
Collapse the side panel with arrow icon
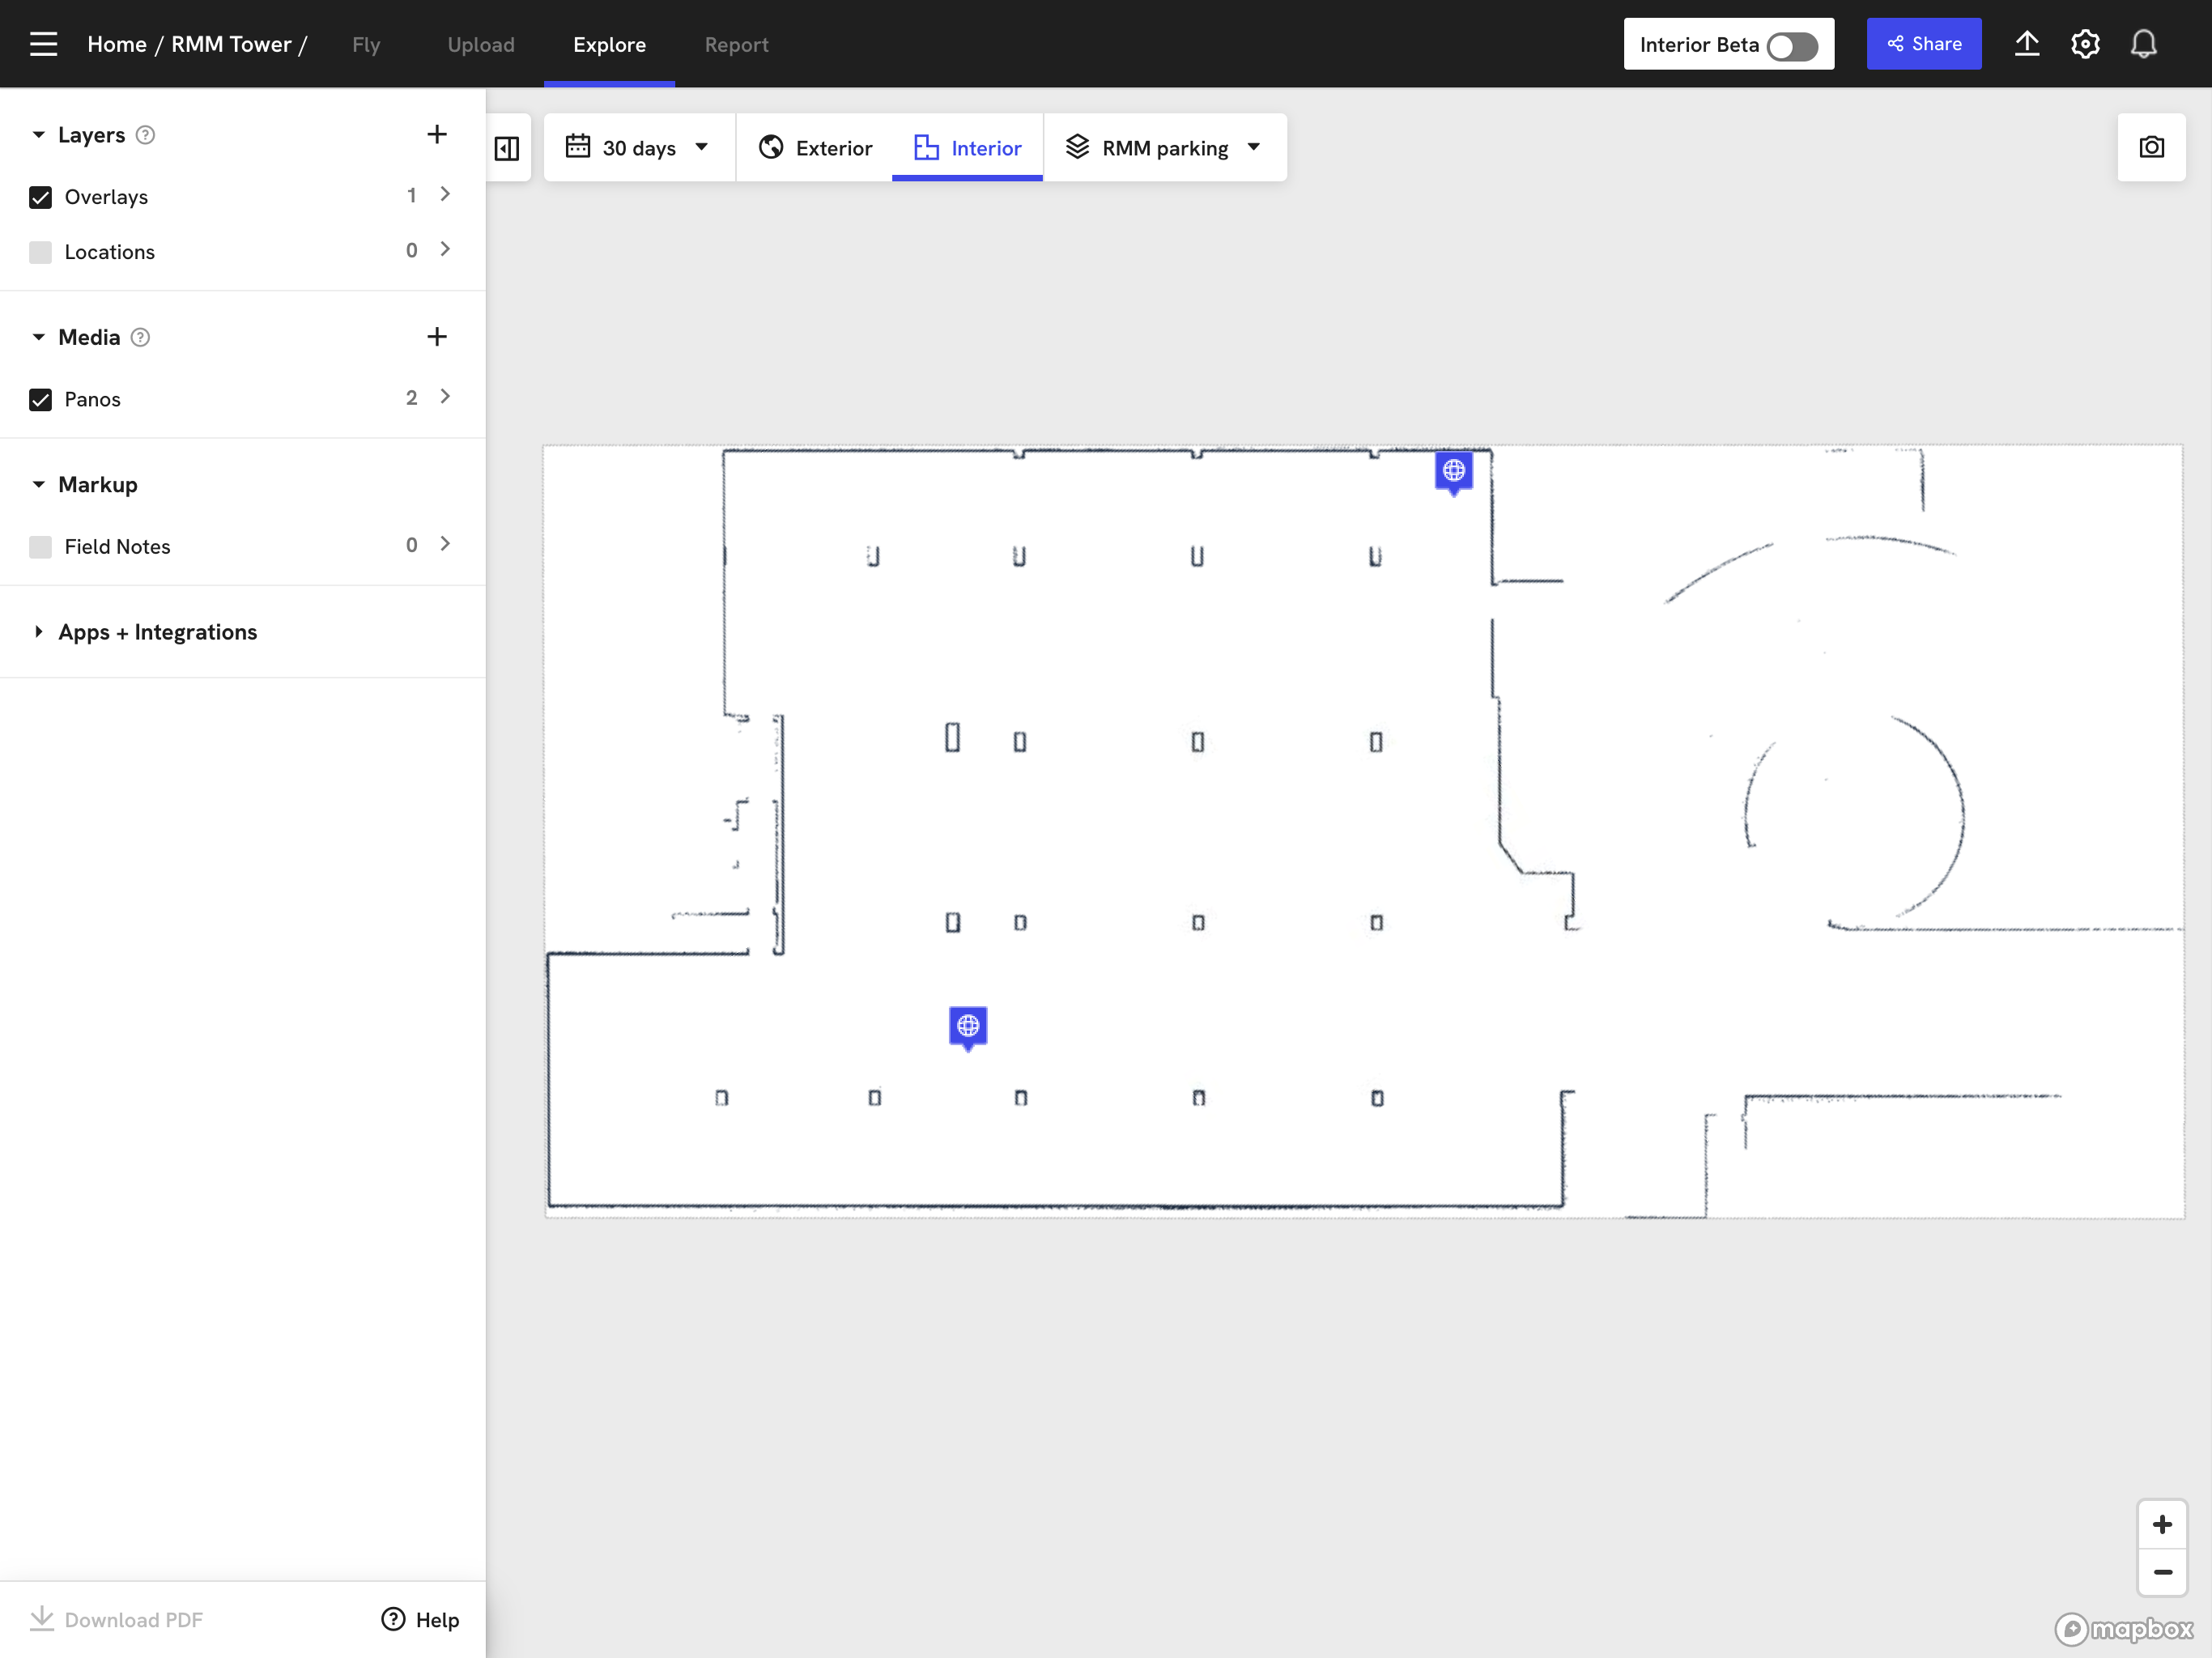click(x=507, y=147)
